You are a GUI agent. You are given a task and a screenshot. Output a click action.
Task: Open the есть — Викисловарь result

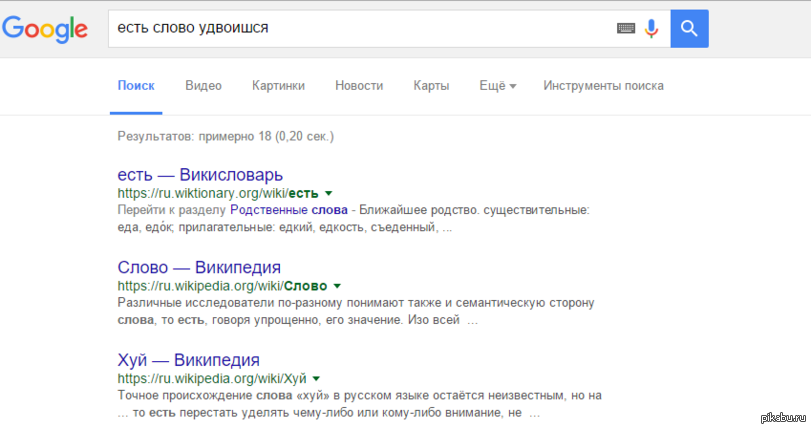tap(200, 175)
